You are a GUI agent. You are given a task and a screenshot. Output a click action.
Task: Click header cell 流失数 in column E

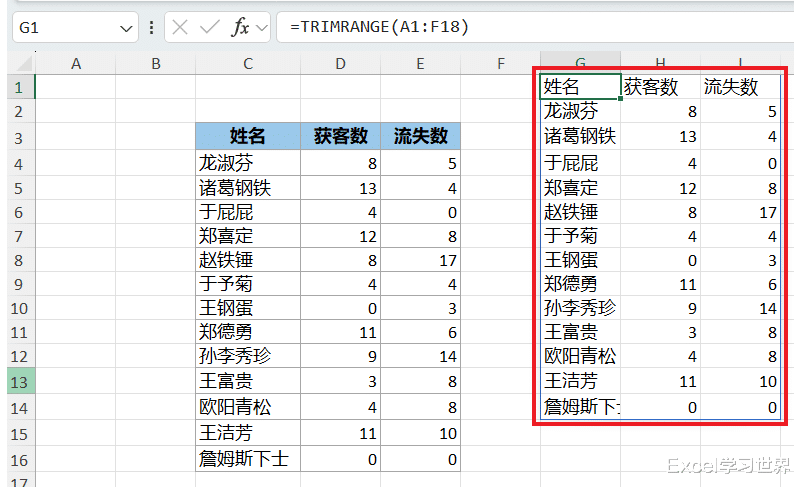coord(420,136)
